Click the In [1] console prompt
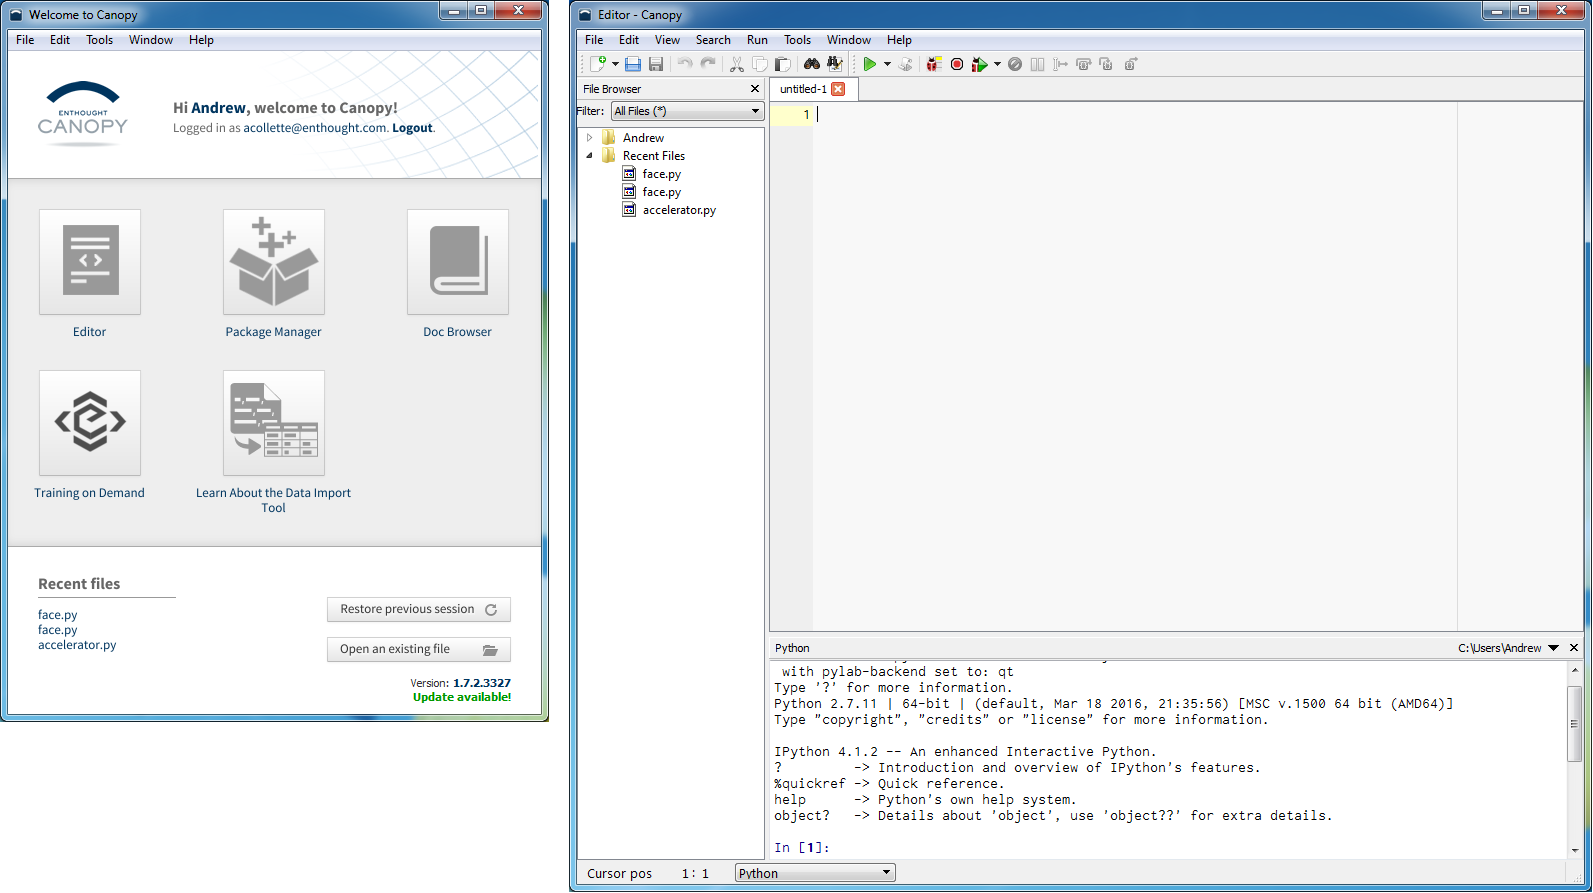The height and width of the screenshot is (893, 1593). pyautogui.click(x=802, y=848)
